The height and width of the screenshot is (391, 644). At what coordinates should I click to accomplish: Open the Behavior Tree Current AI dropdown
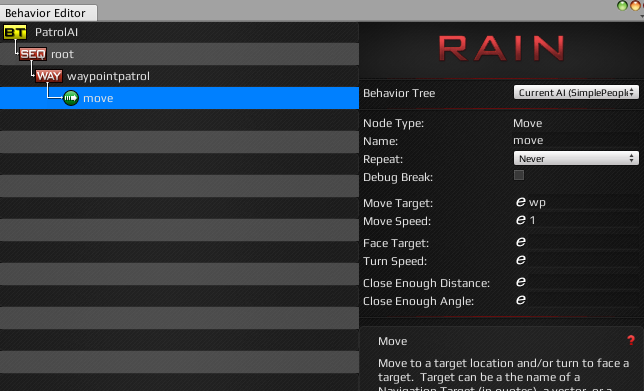[576, 92]
